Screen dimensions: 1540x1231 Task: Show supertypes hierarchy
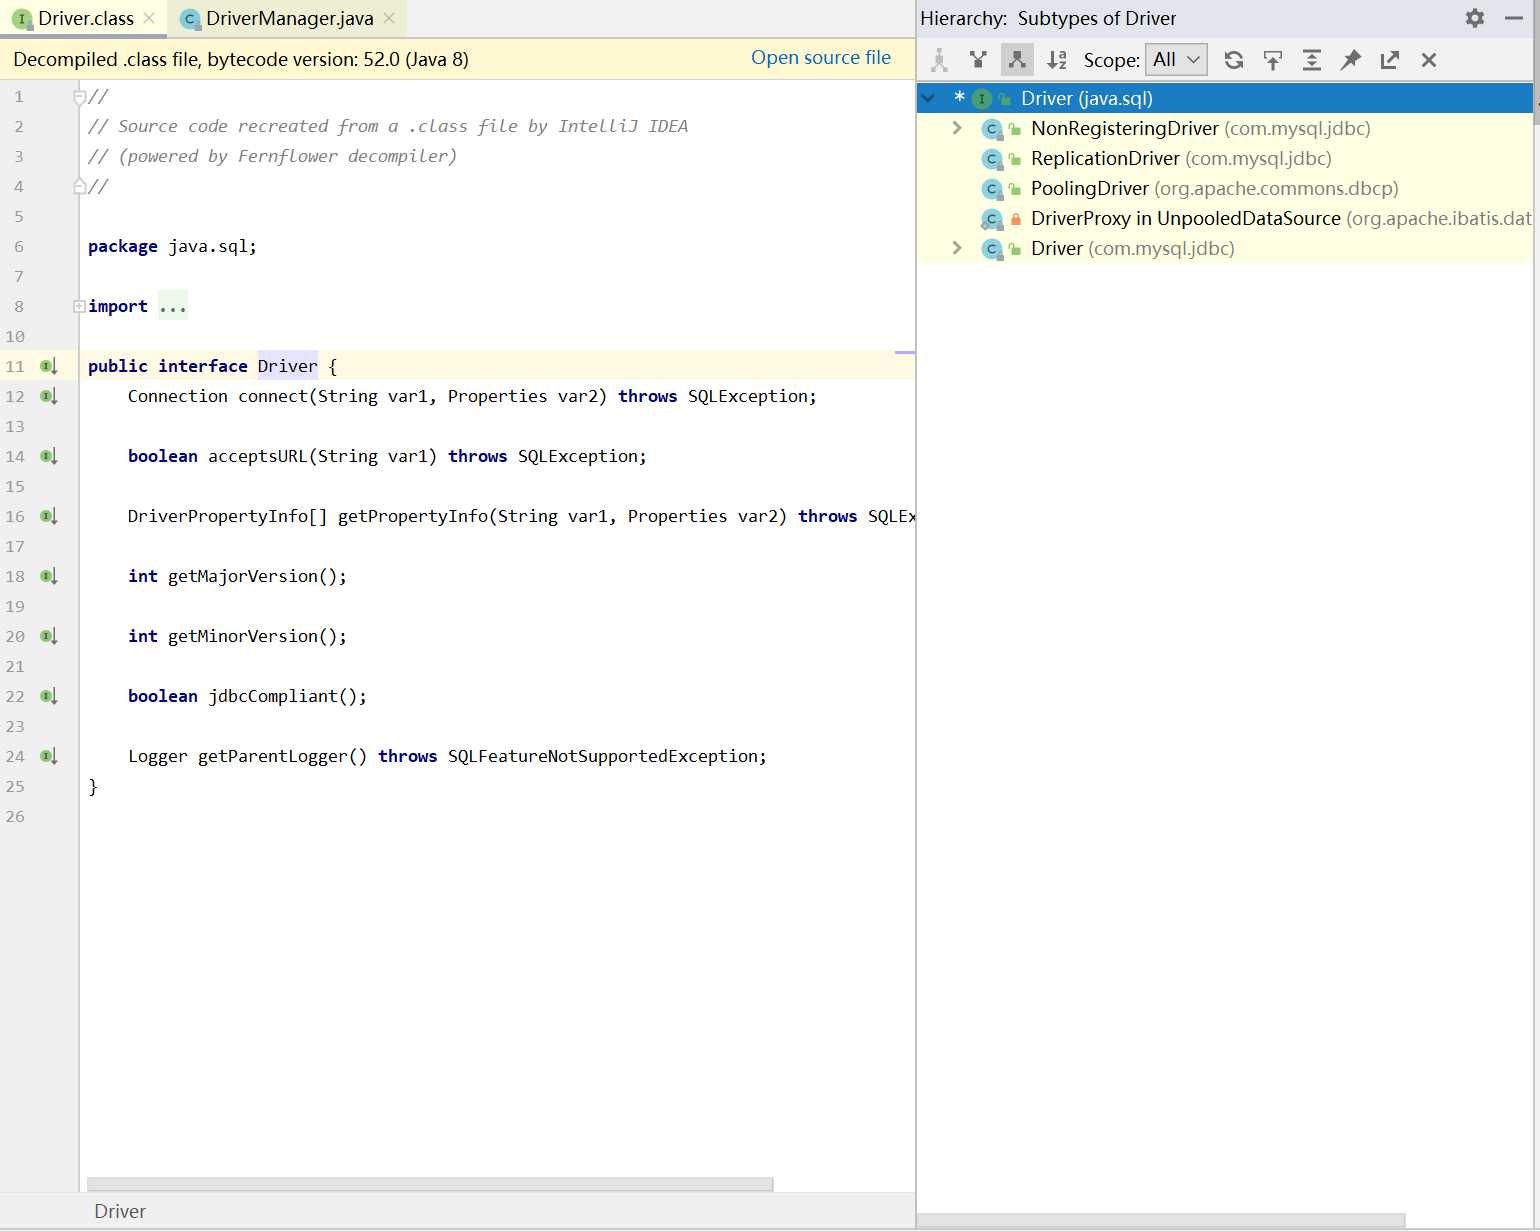click(978, 60)
